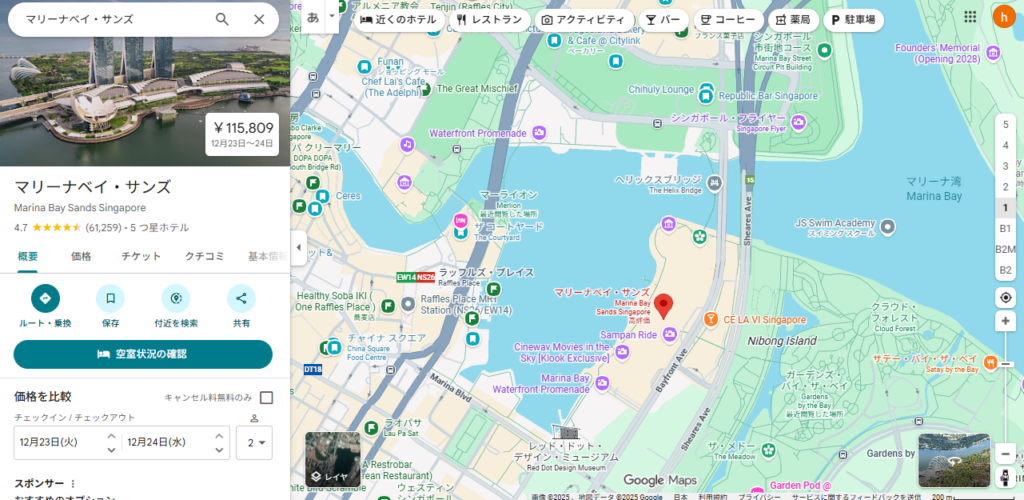Search nearby using the 付近を検索 icon
This screenshot has height=500, width=1024.
click(x=176, y=298)
